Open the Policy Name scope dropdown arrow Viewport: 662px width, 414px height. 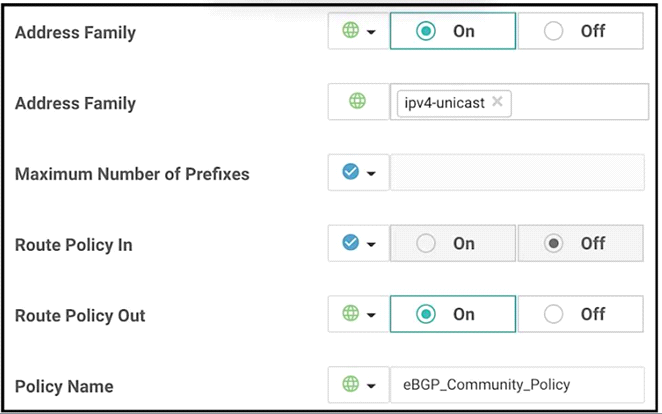point(371,386)
